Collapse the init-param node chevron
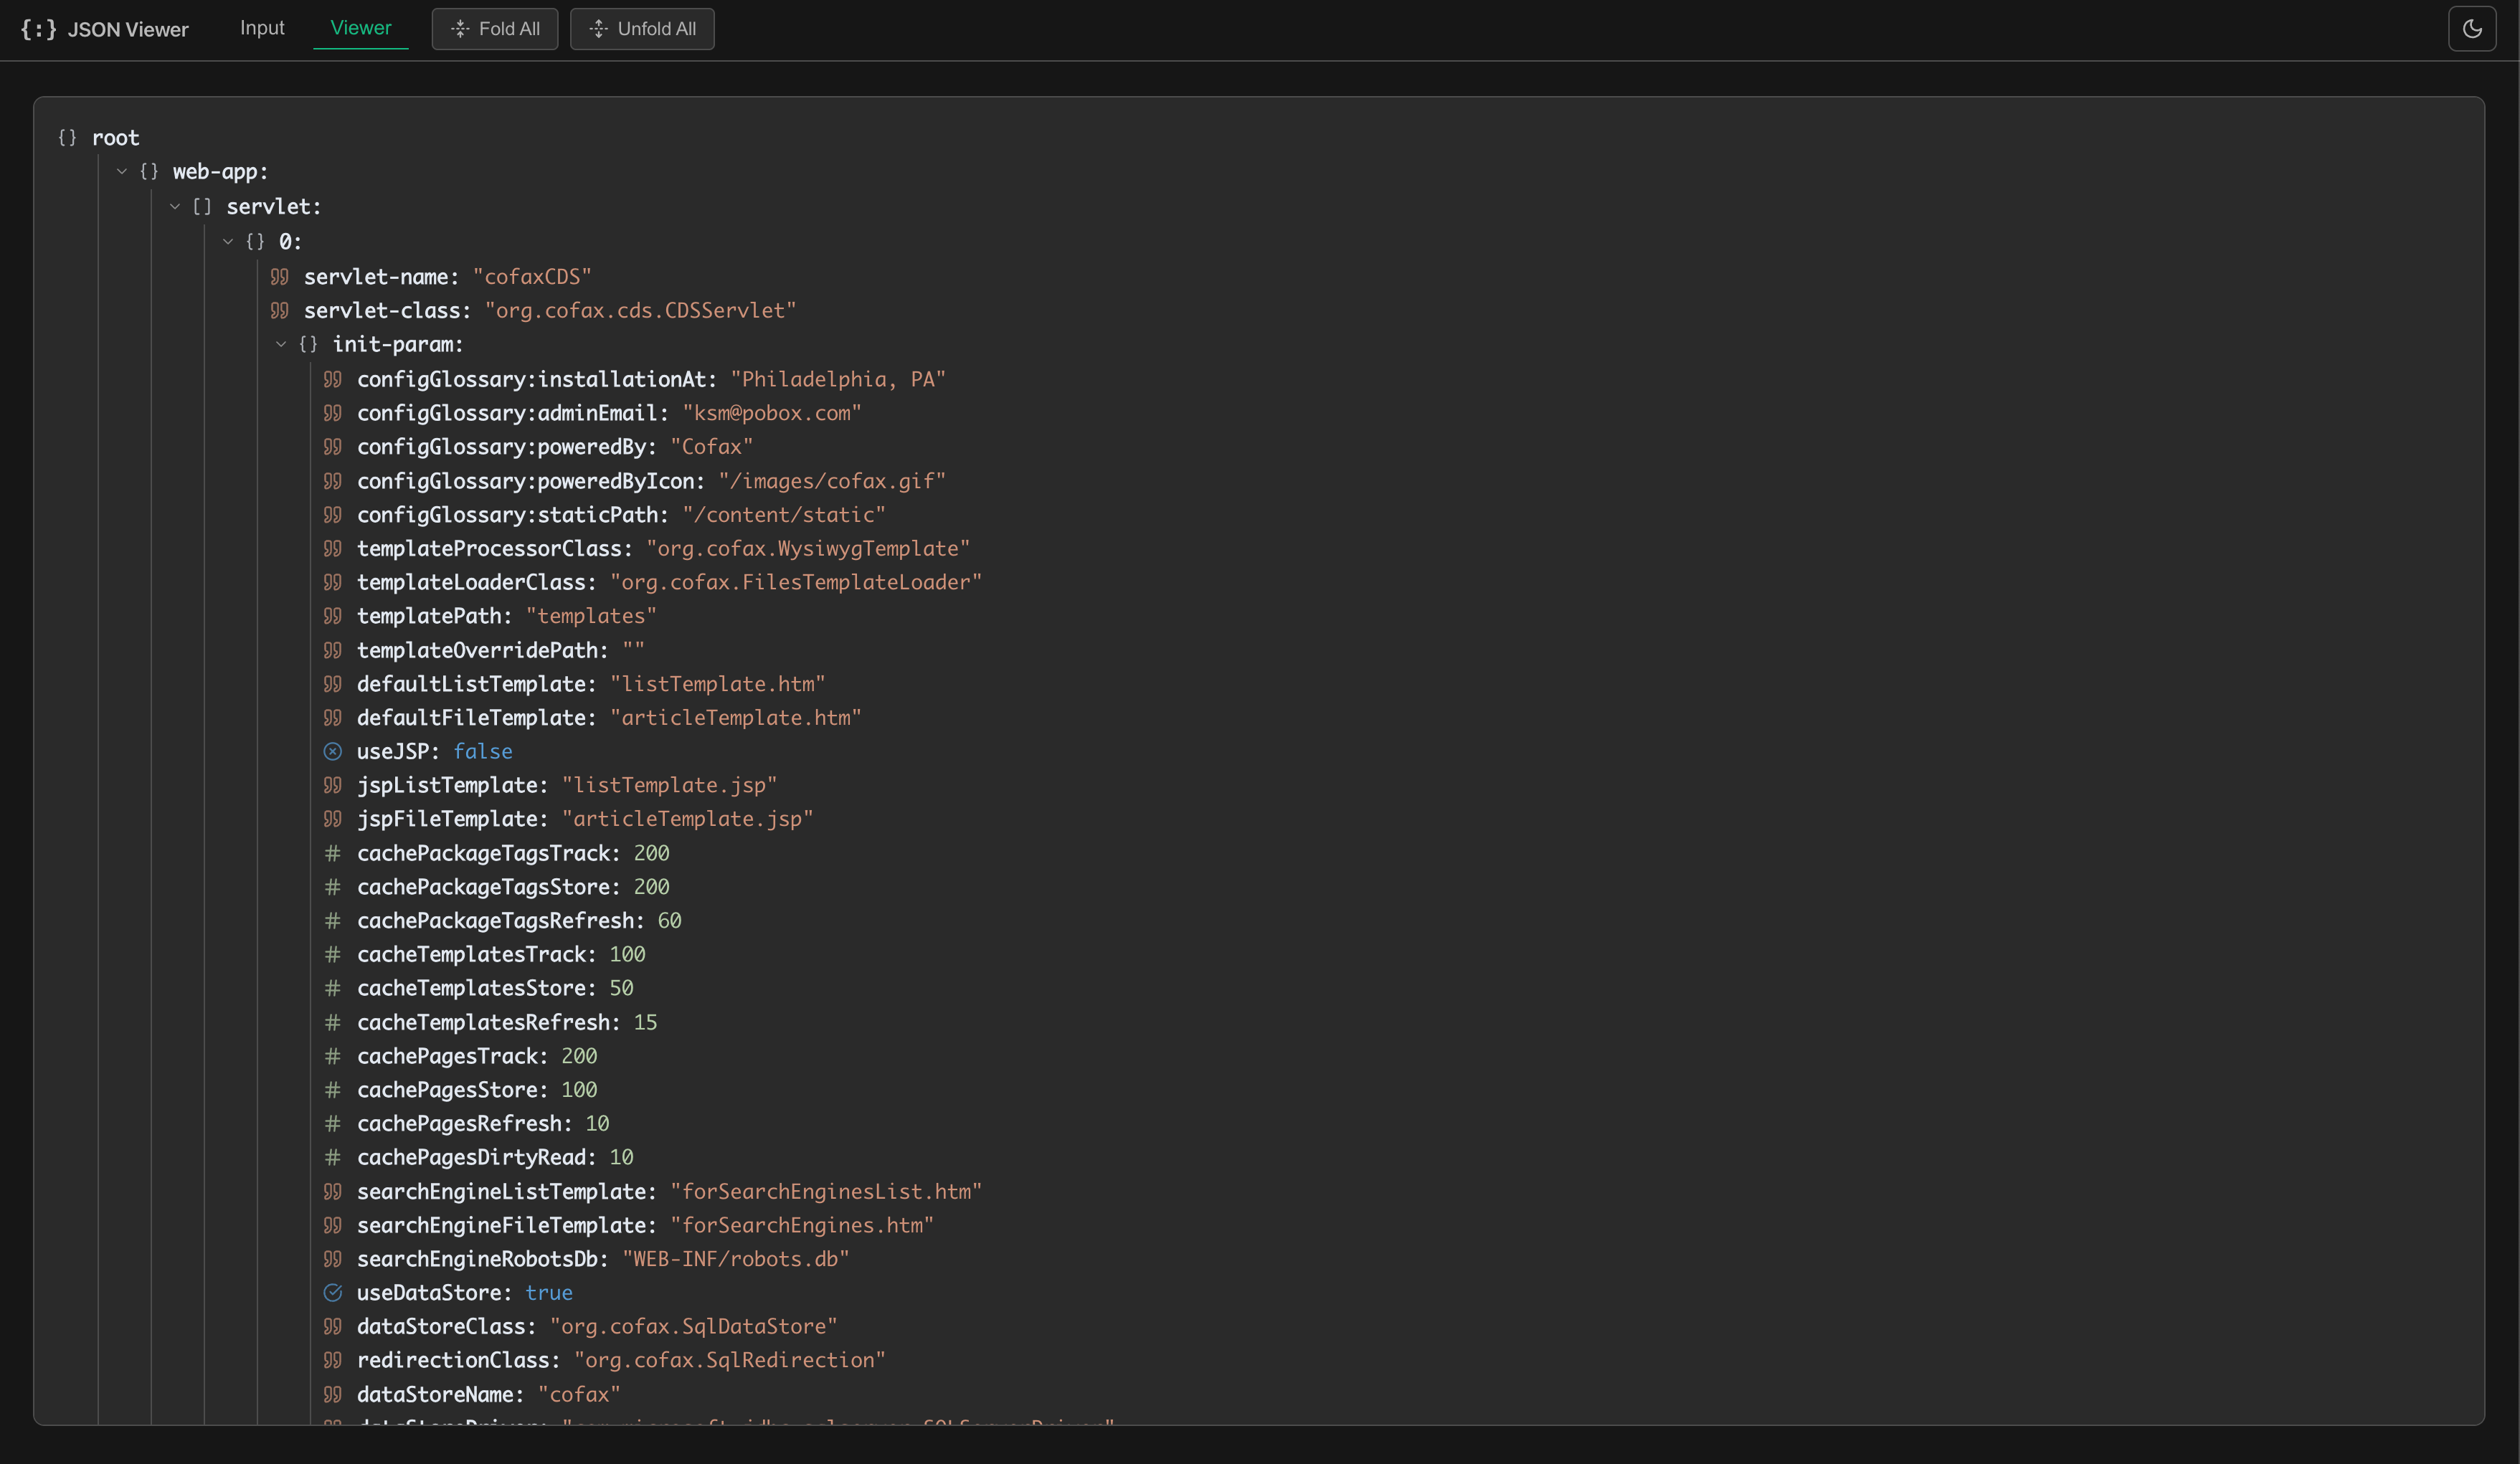 (x=281, y=344)
